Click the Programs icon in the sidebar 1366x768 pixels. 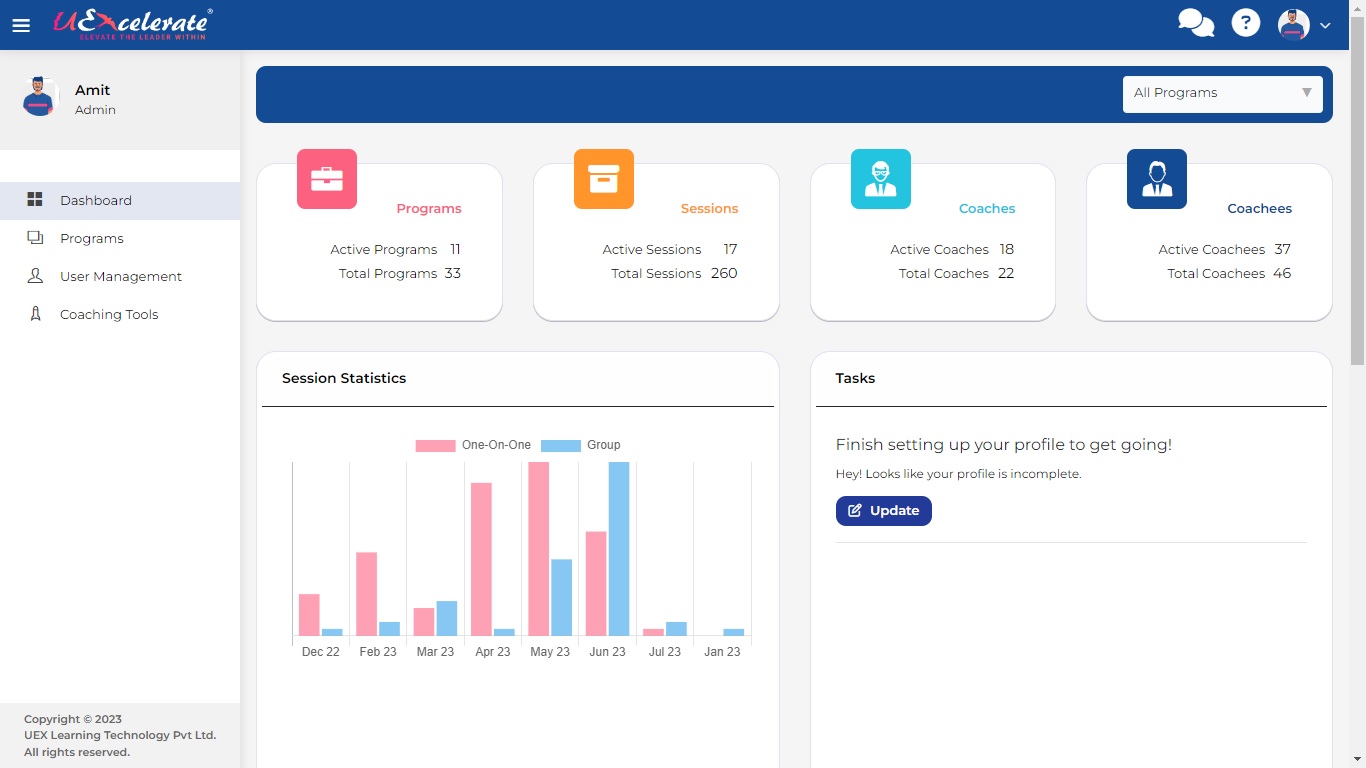(35, 238)
